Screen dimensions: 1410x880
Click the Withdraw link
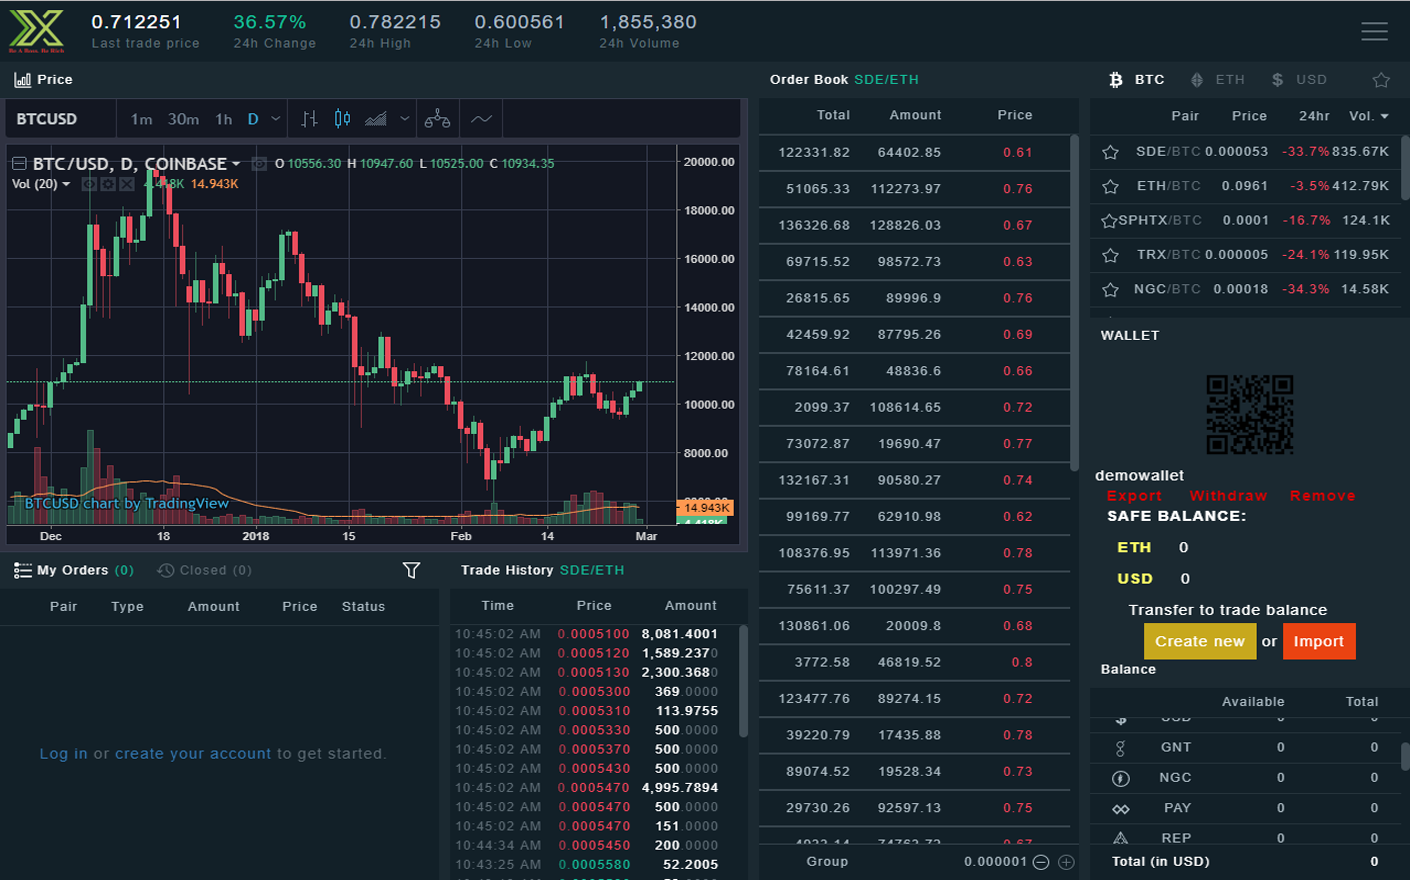pyautogui.click(x=1228, y=496)
